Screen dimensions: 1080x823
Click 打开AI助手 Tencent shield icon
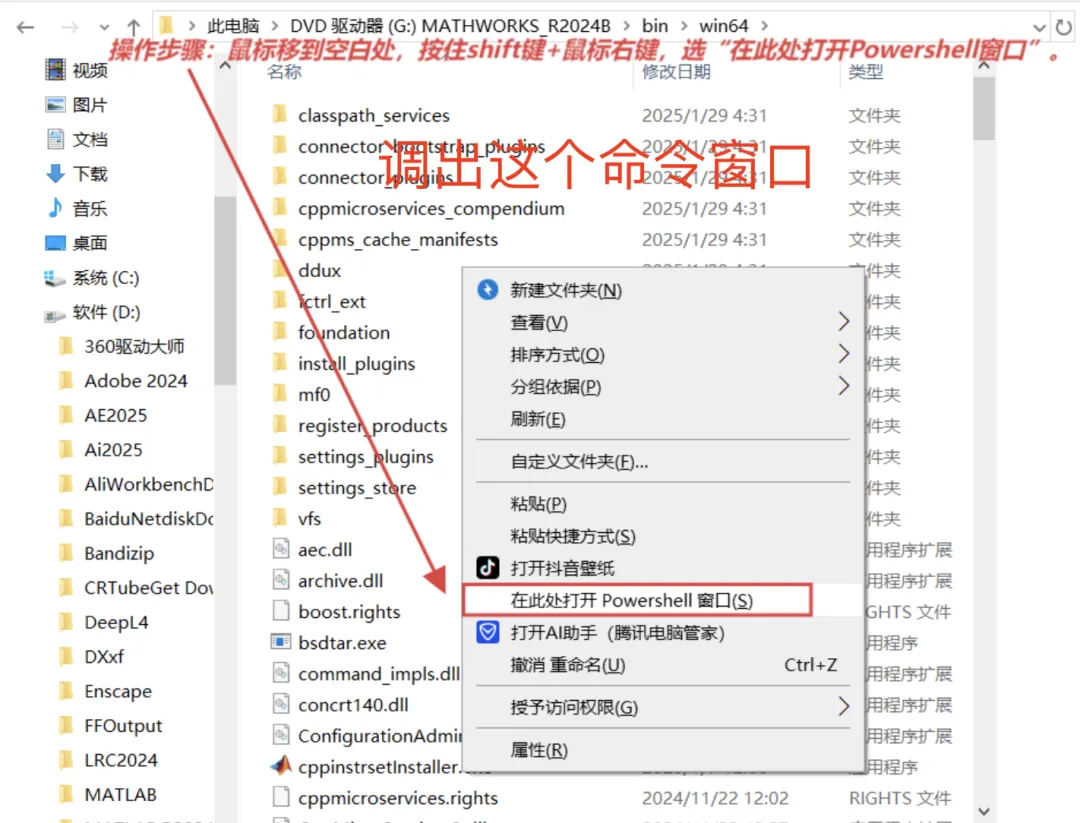point(488,632)
